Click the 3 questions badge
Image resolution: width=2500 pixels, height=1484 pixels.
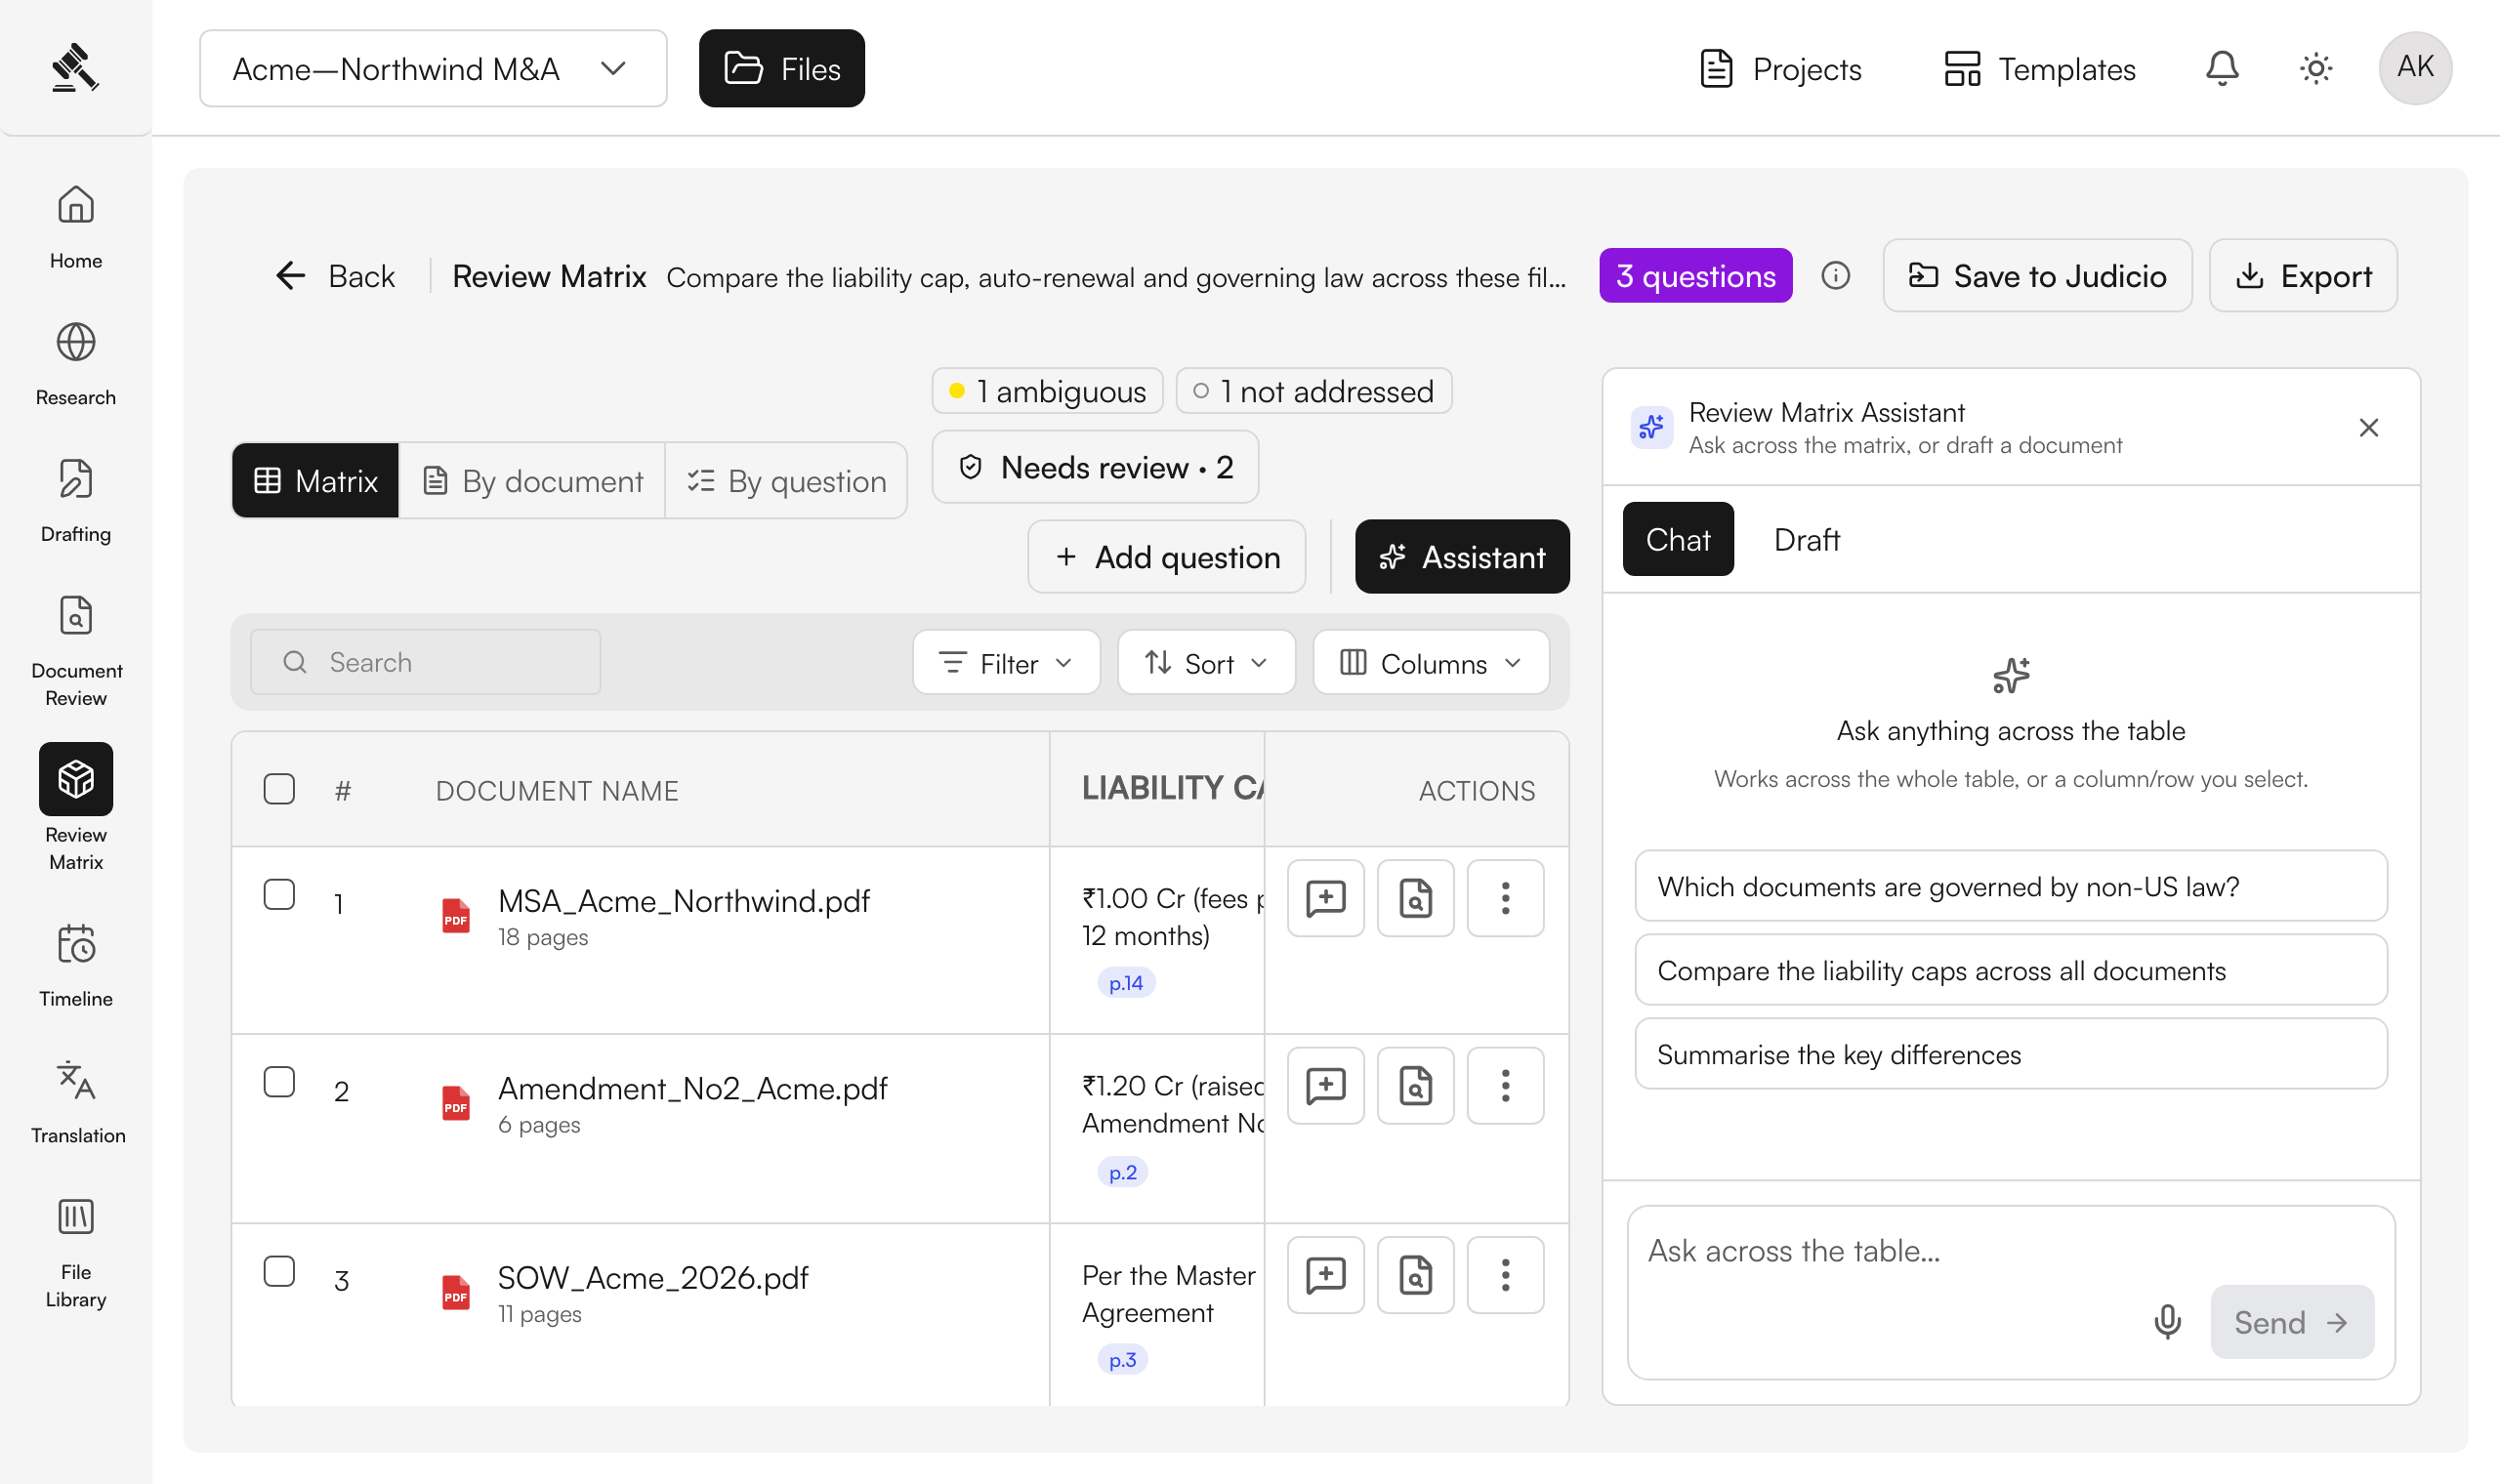[1696, 276]
